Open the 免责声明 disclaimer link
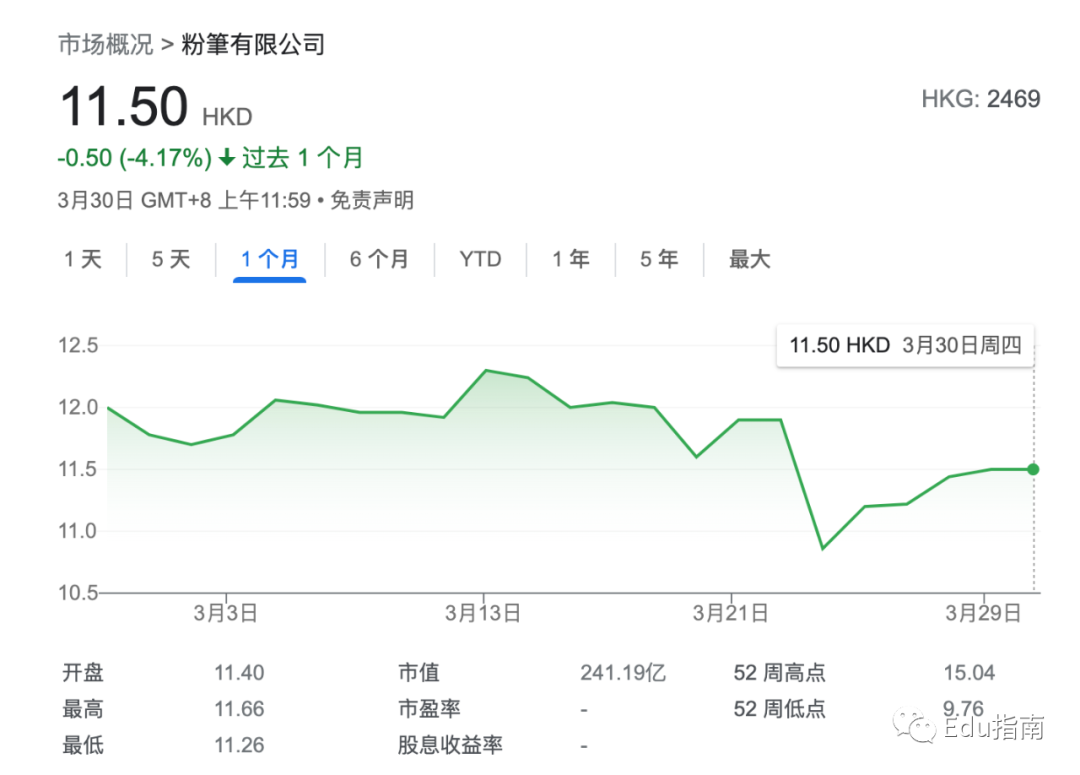1080x775 pixels. 372,200
